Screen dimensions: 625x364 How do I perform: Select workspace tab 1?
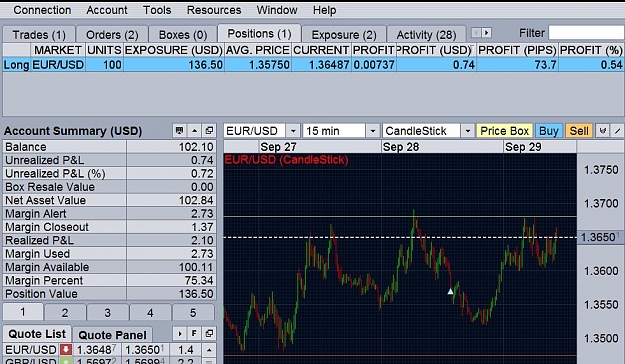point(23,312)
